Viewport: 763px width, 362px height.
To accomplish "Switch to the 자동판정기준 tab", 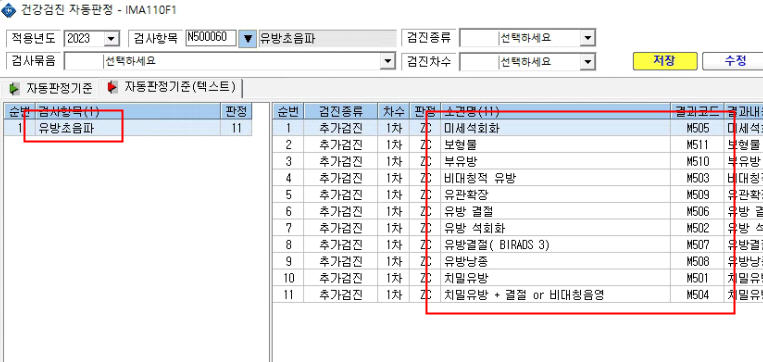I will [x=50, y=88].
